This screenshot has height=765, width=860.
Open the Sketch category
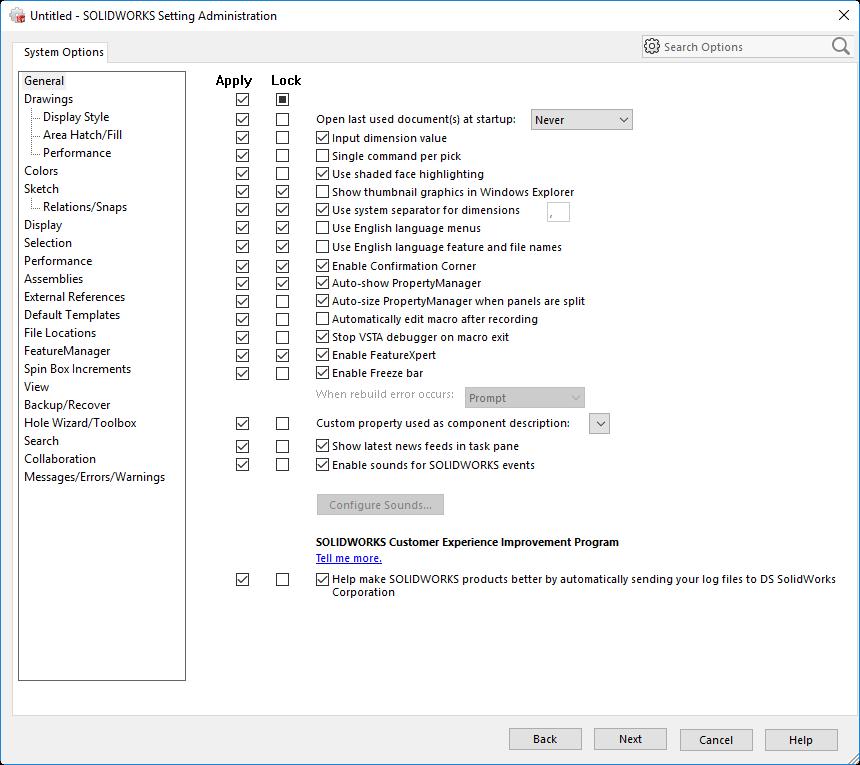coord(41,189)
